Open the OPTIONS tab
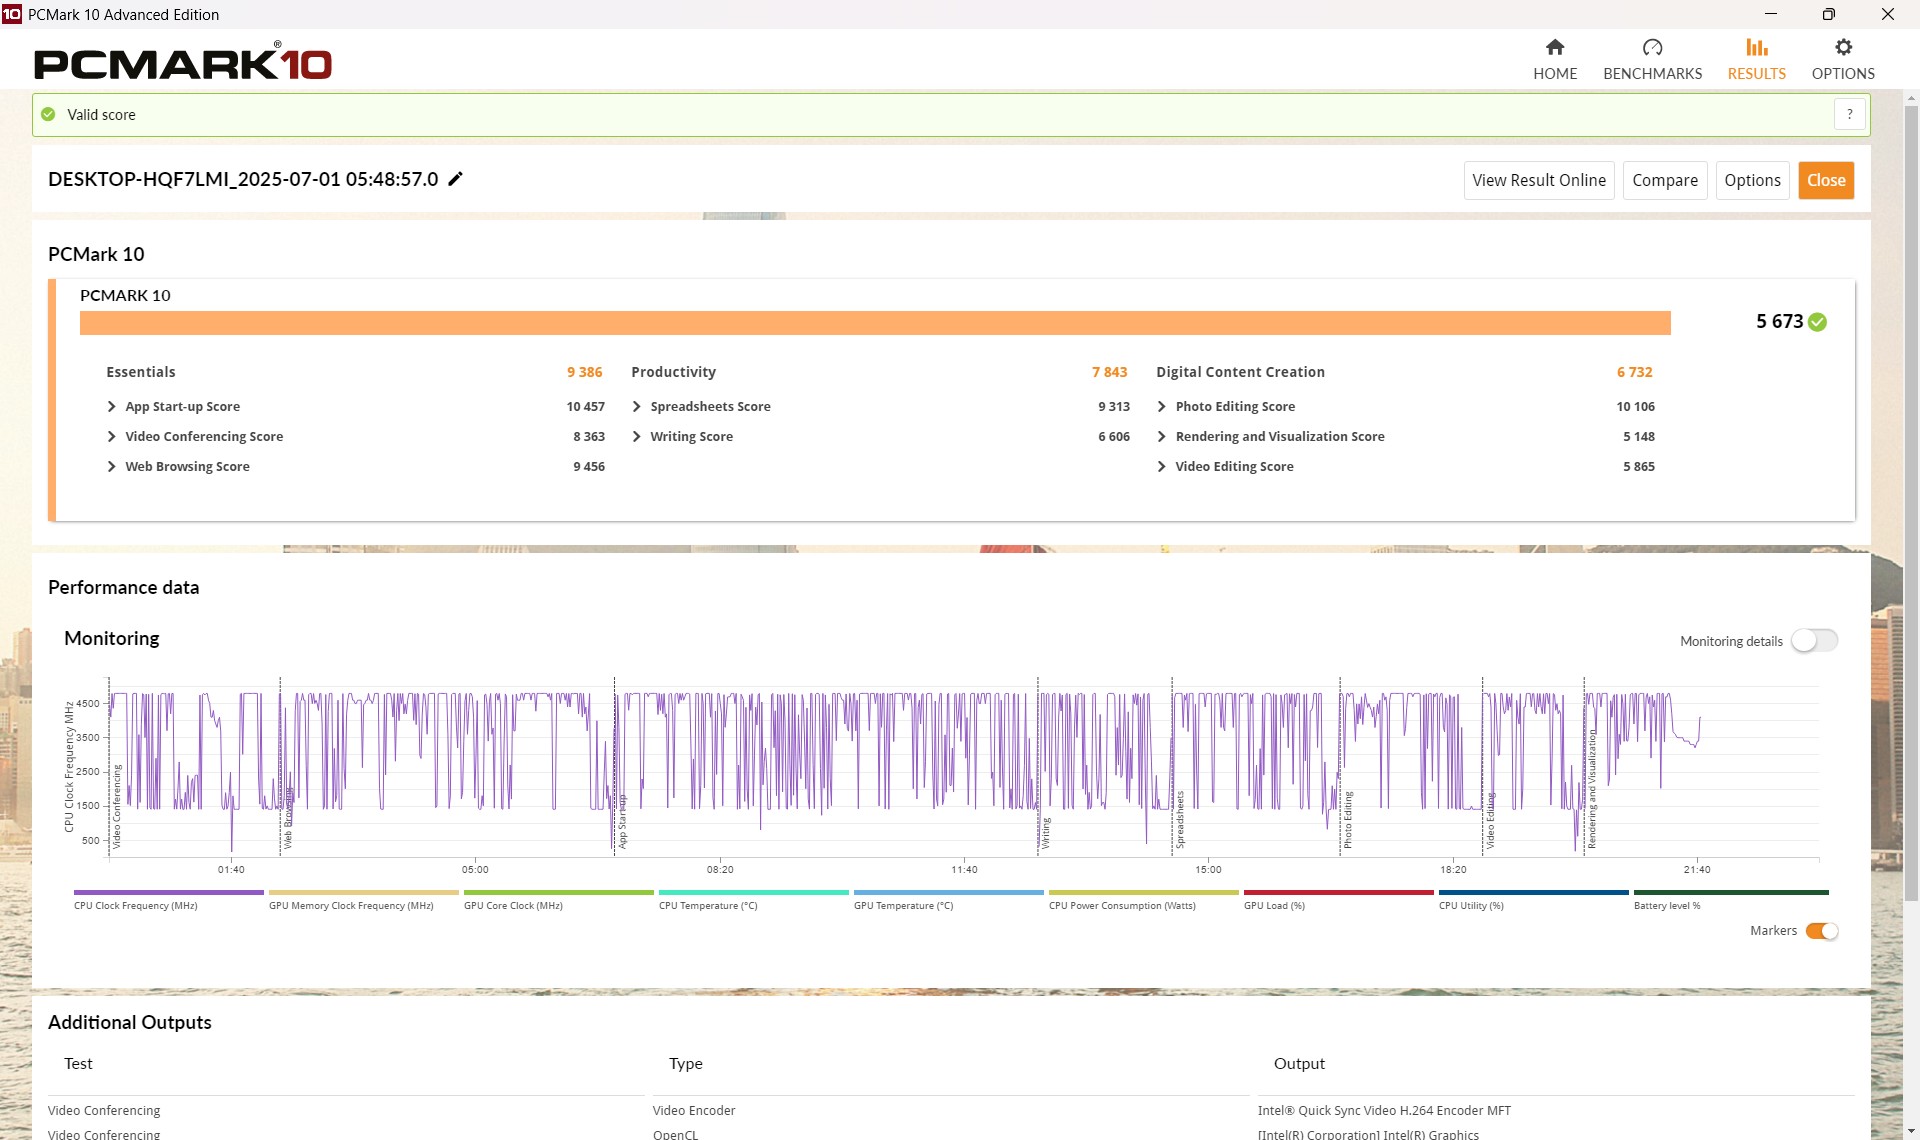The image size is (1920, 1140). (1843, 59)
